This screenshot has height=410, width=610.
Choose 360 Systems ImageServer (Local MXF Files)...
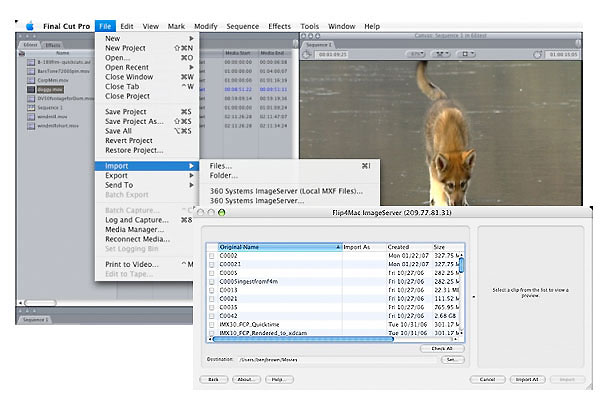290,191
